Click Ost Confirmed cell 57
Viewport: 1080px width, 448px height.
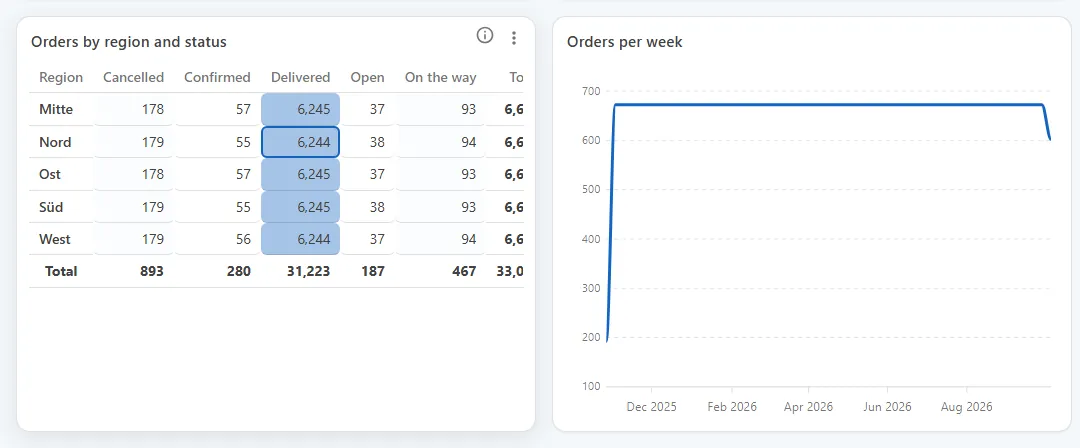pos(217,174)
